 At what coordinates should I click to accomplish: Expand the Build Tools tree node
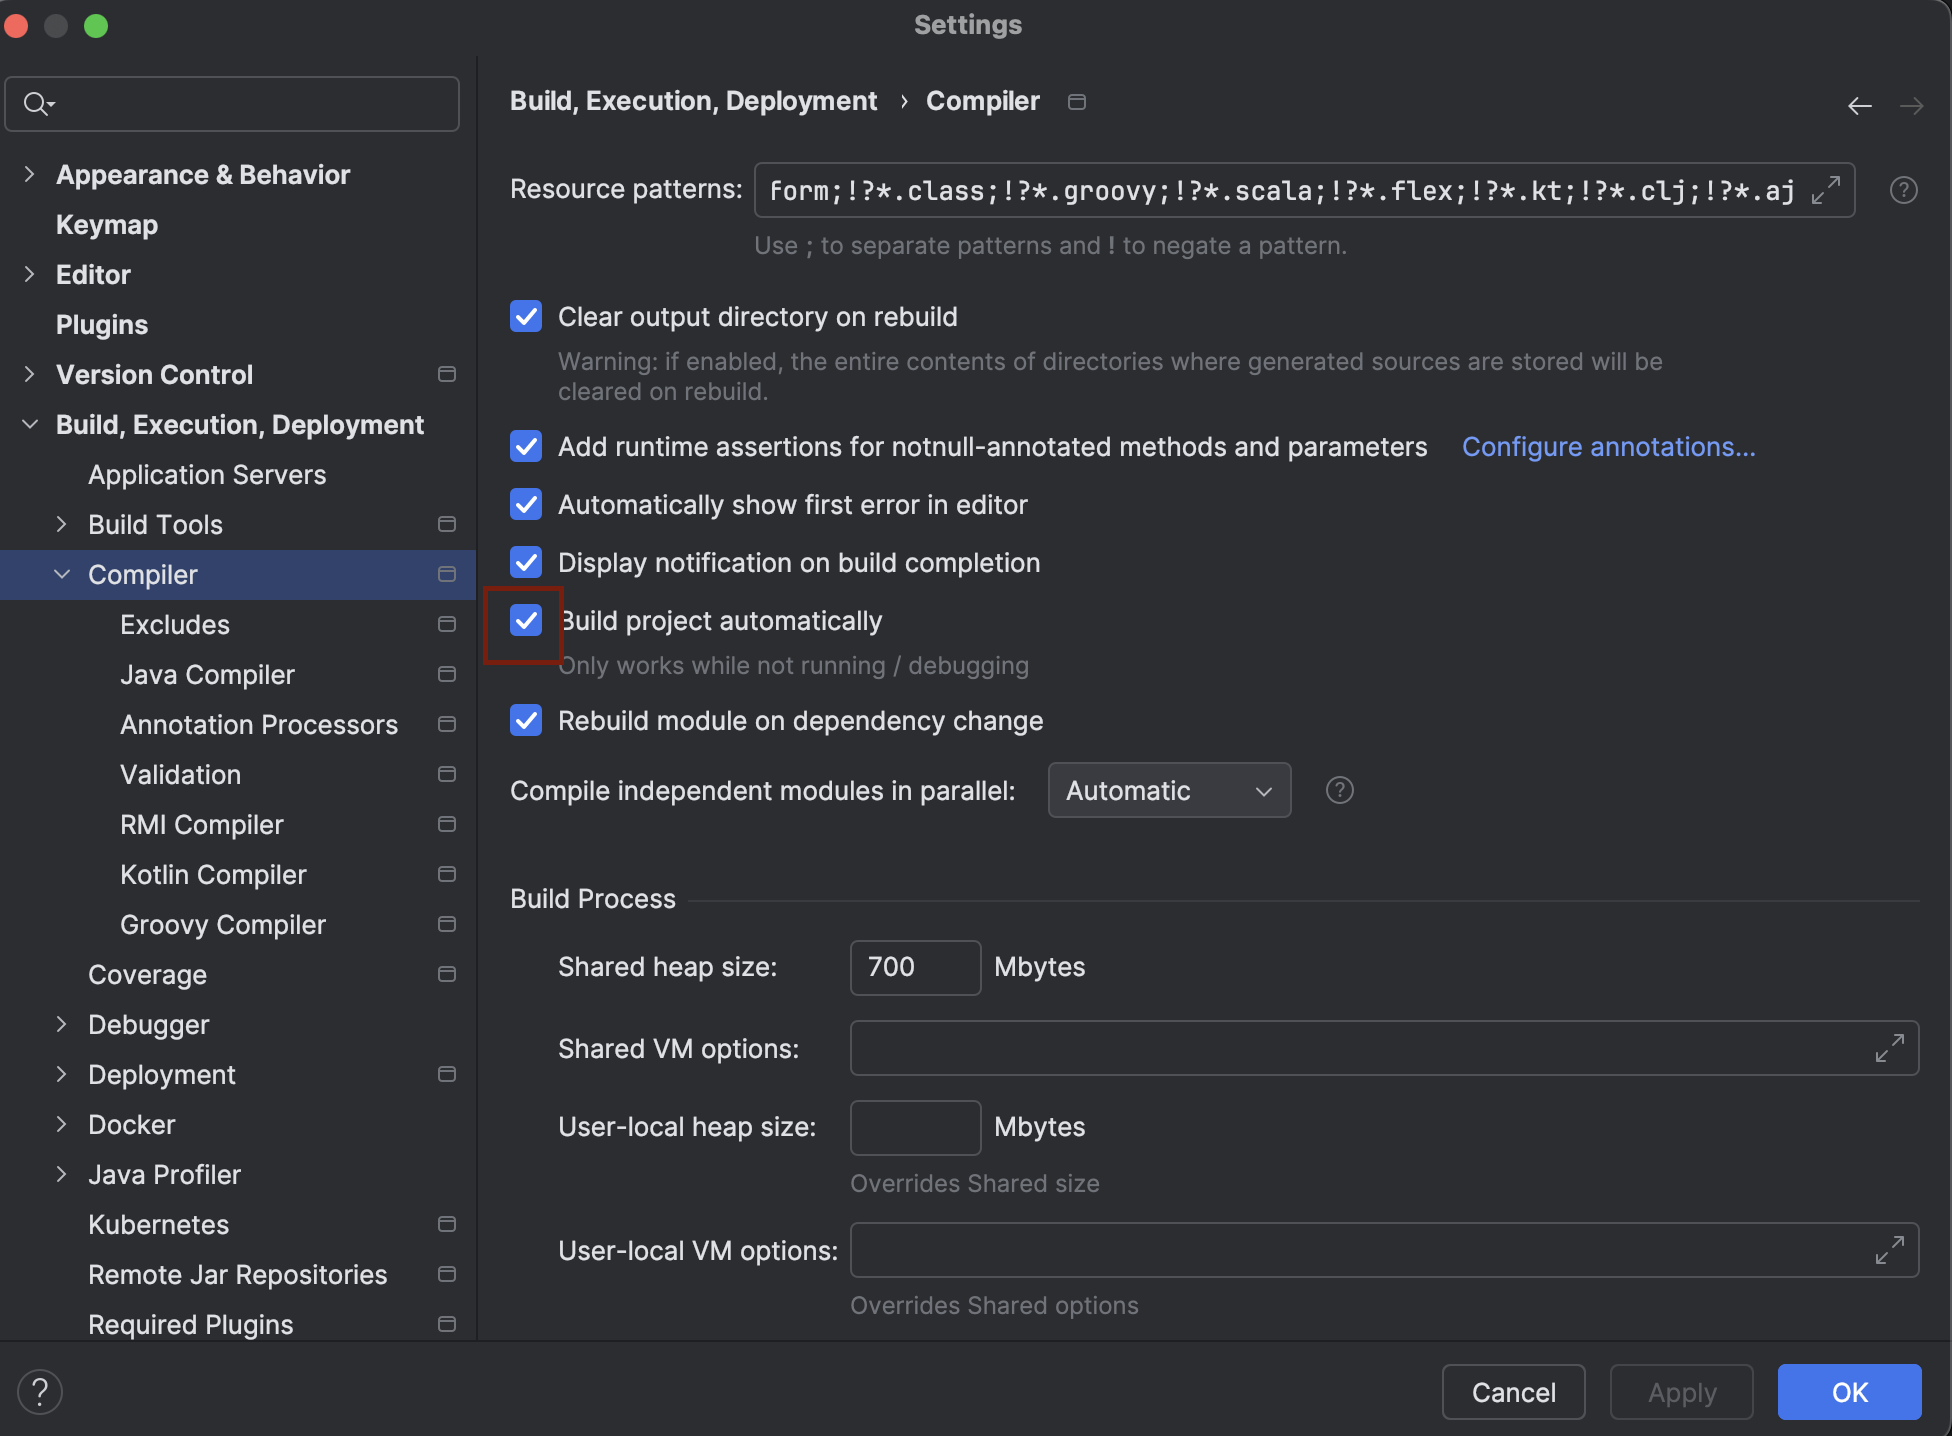62,524
